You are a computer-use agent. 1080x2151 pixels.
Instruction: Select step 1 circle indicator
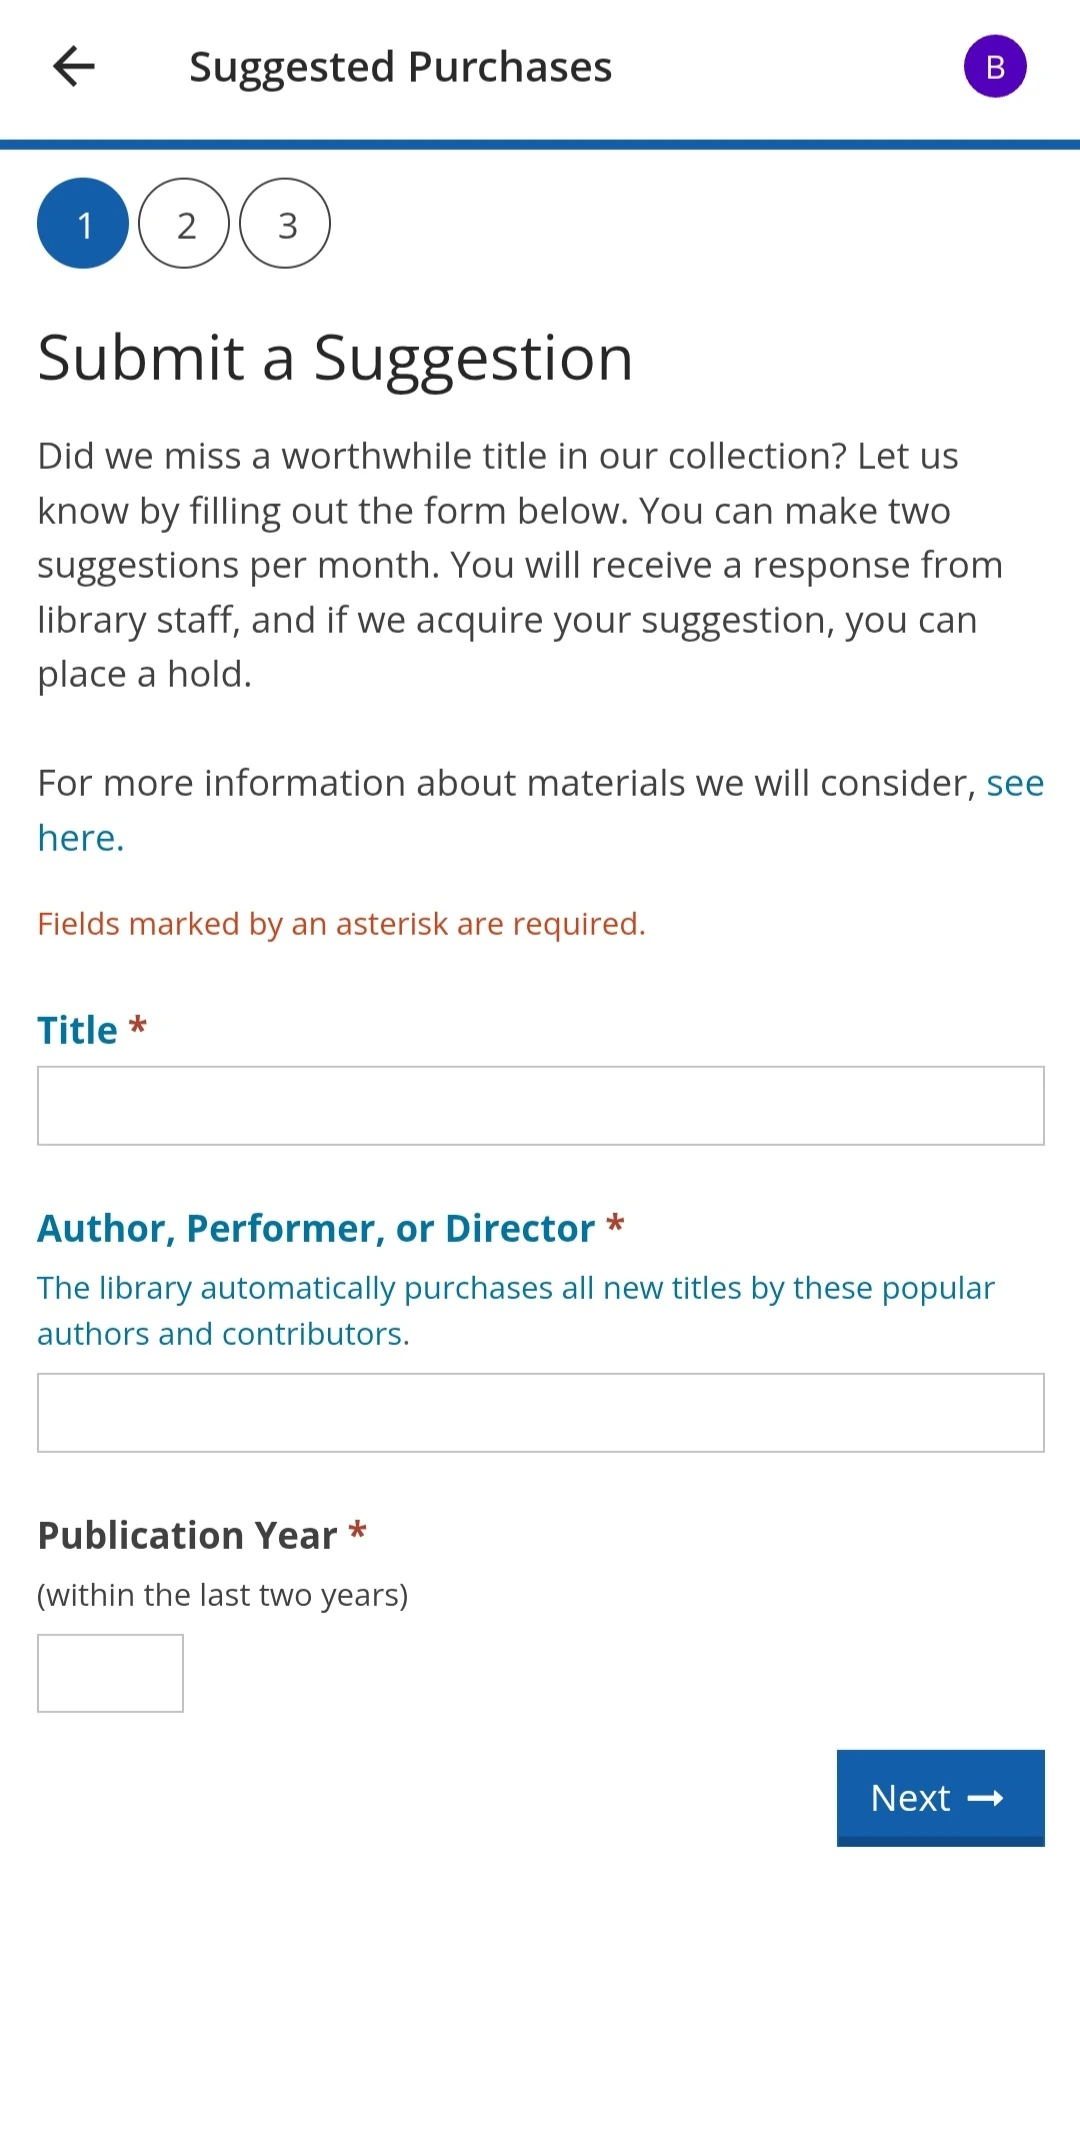tap(83, 224)
